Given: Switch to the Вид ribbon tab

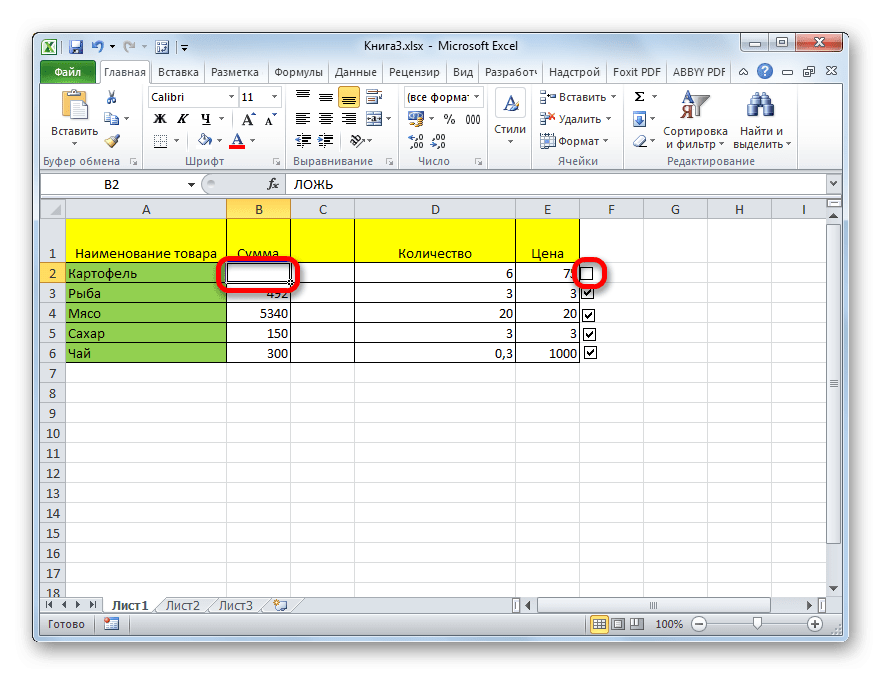Looking at the screenshot, I should click(x=463, y=72).
